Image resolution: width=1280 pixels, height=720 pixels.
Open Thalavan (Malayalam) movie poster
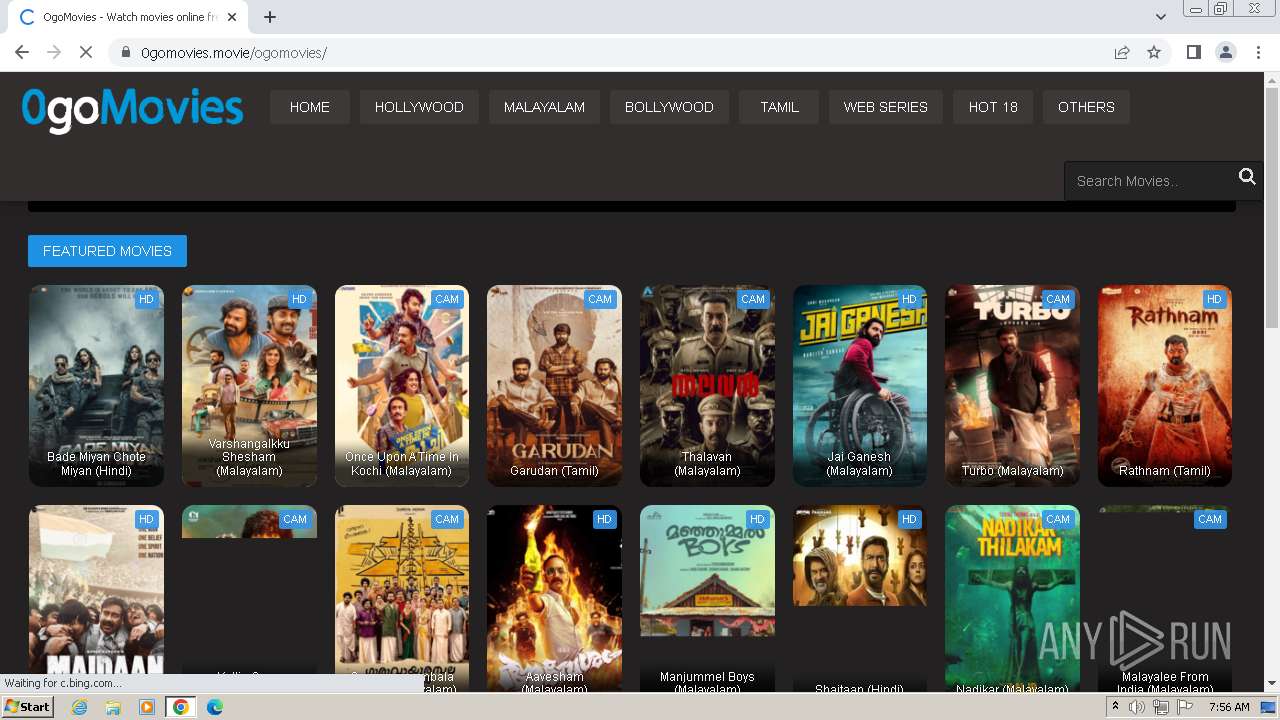tap(707, 386)
